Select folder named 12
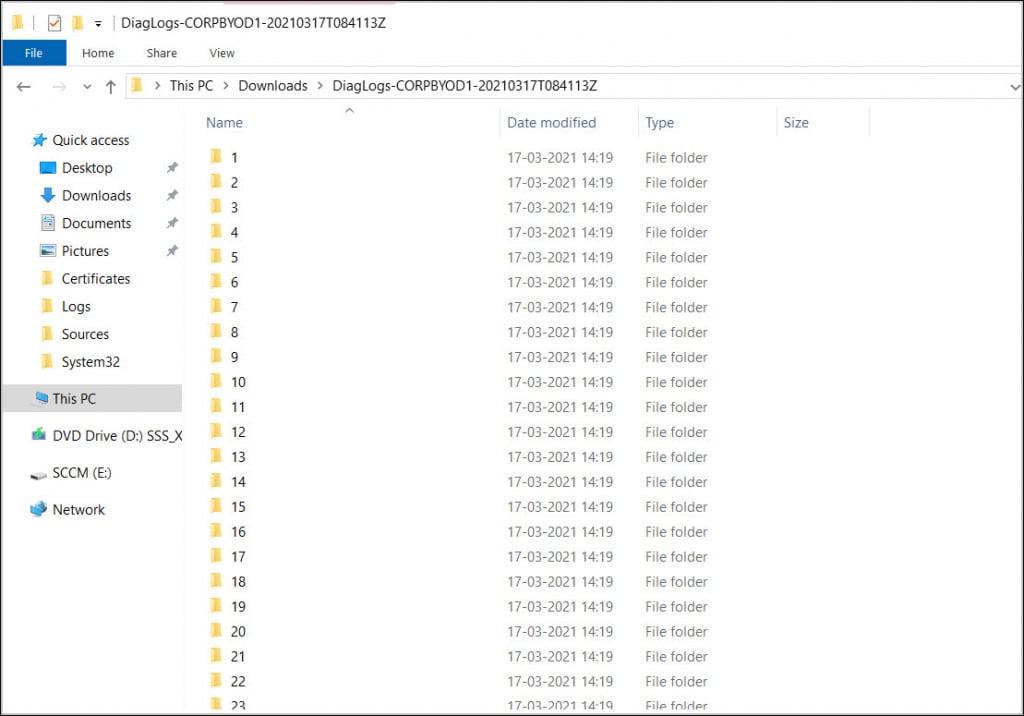This screenshot has height=716, width=1024. [x=238, y=432]
